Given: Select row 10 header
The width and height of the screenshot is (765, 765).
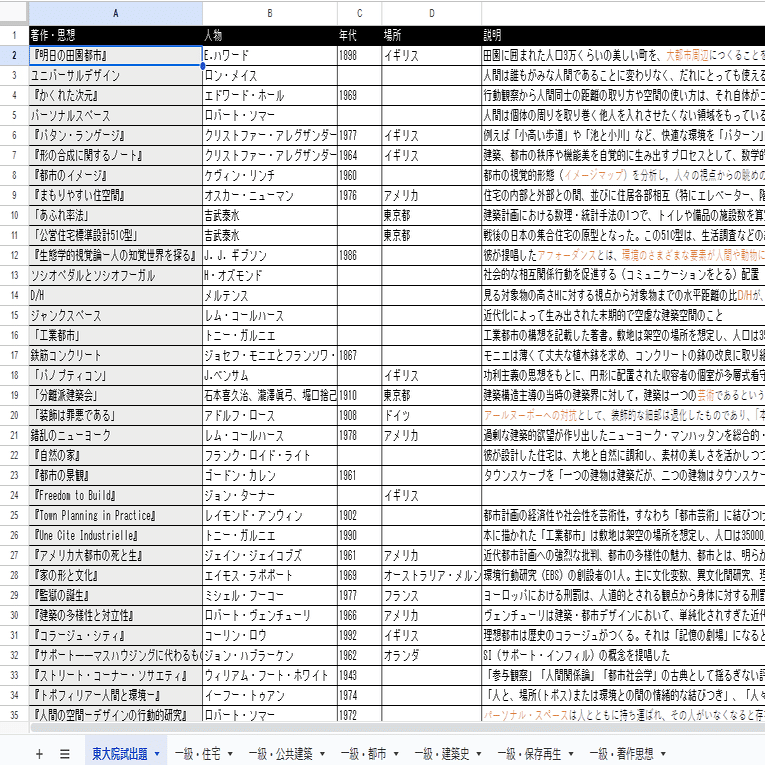Looking at the screenshot, I should pyautogui.click(x=14, y=216).
